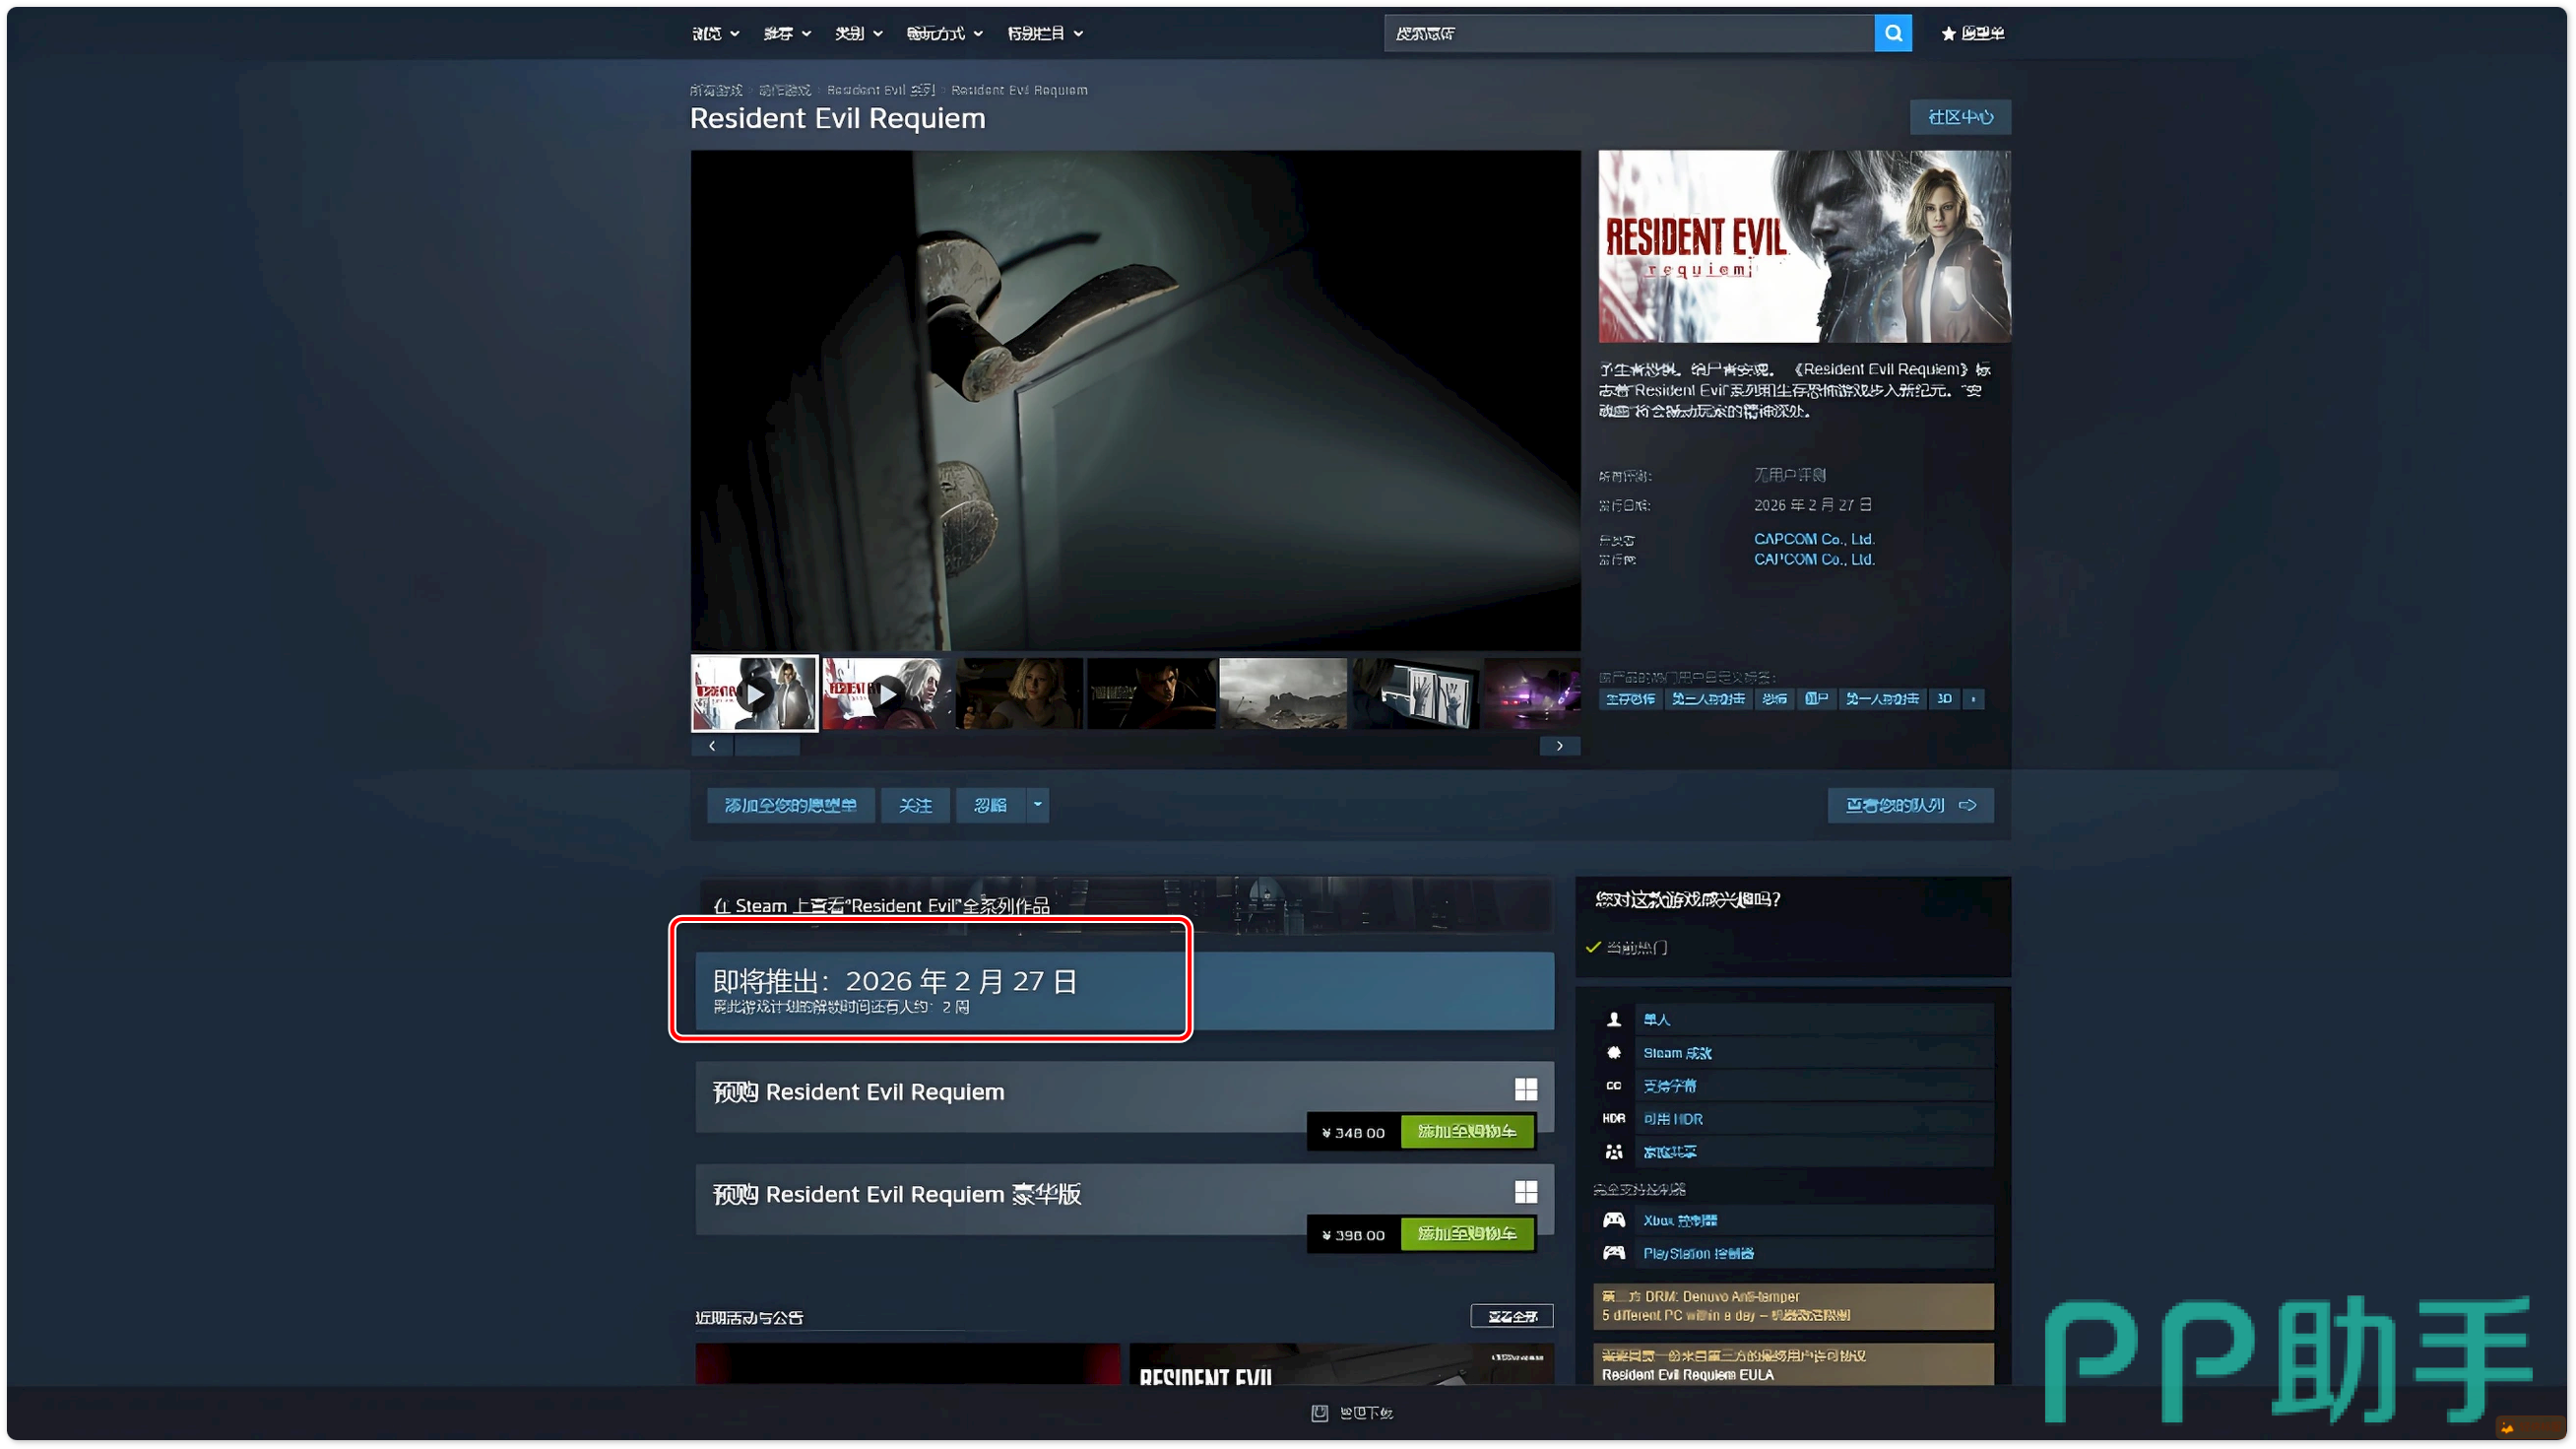The height and width of the screenshot is (1449, 2576).
Task: Click the CC subtitles icon
Action: (1613, 1086)
